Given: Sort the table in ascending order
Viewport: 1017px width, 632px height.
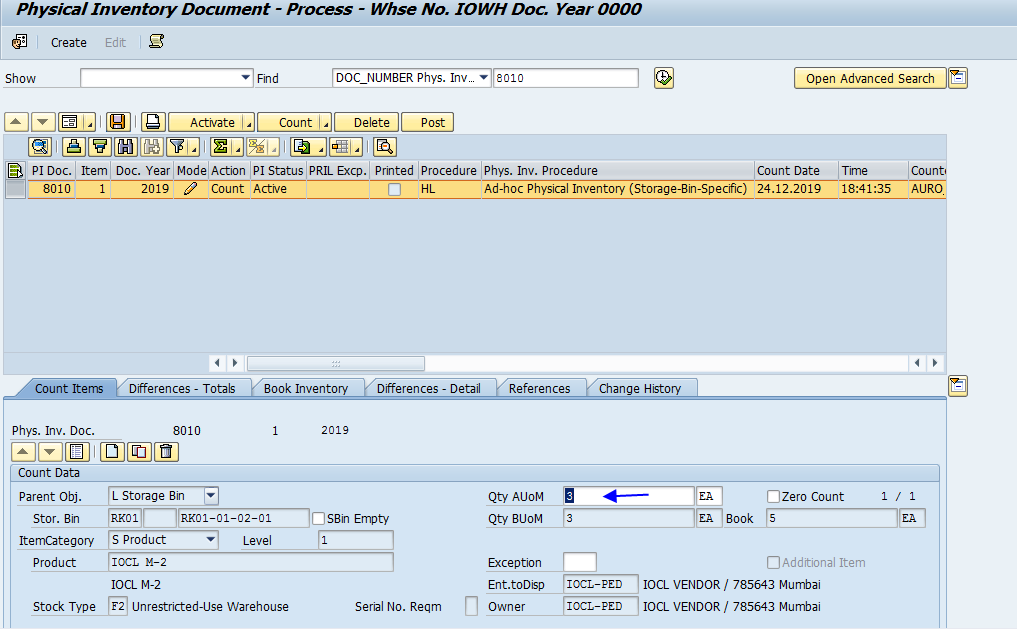Looking at the screenshot, I should pyautogui.click(x=74, y=147).
